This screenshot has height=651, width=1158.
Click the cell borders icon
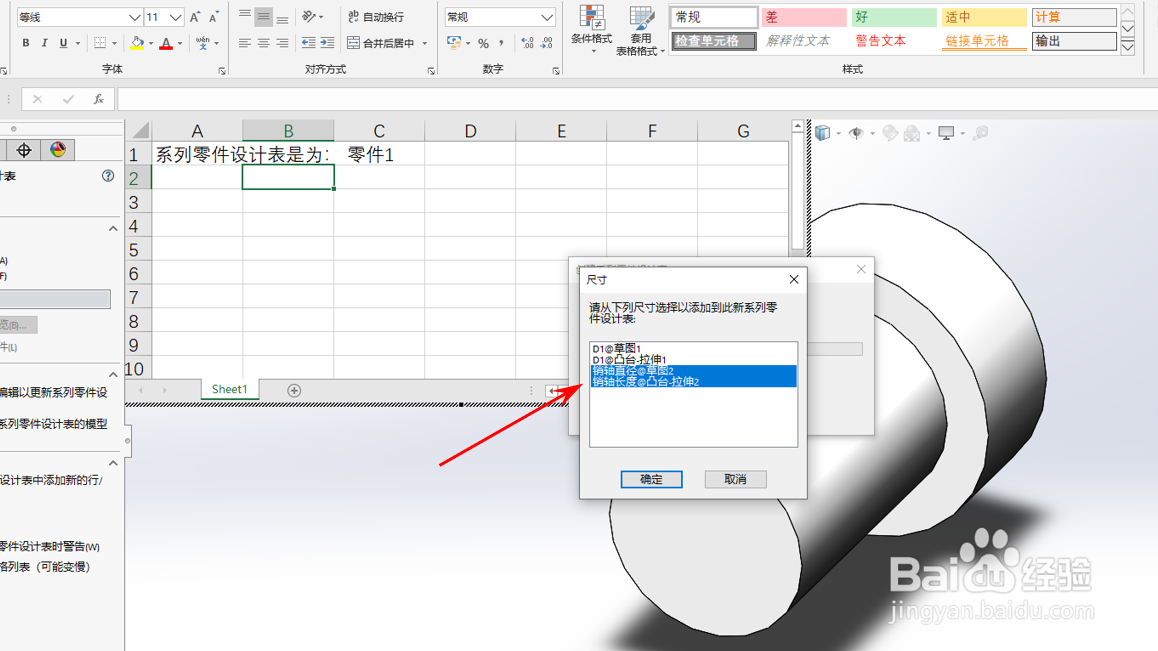[100, 43]
